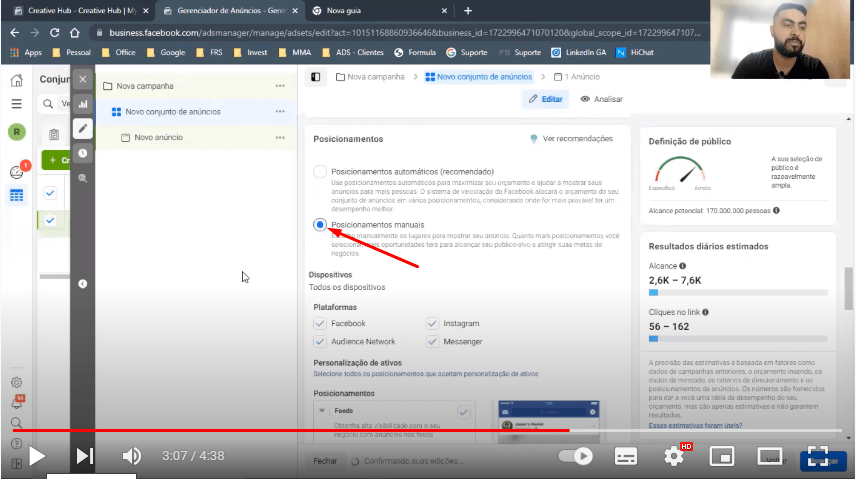Select Posicionamentos automáticos radio option

tap(320, 172)
